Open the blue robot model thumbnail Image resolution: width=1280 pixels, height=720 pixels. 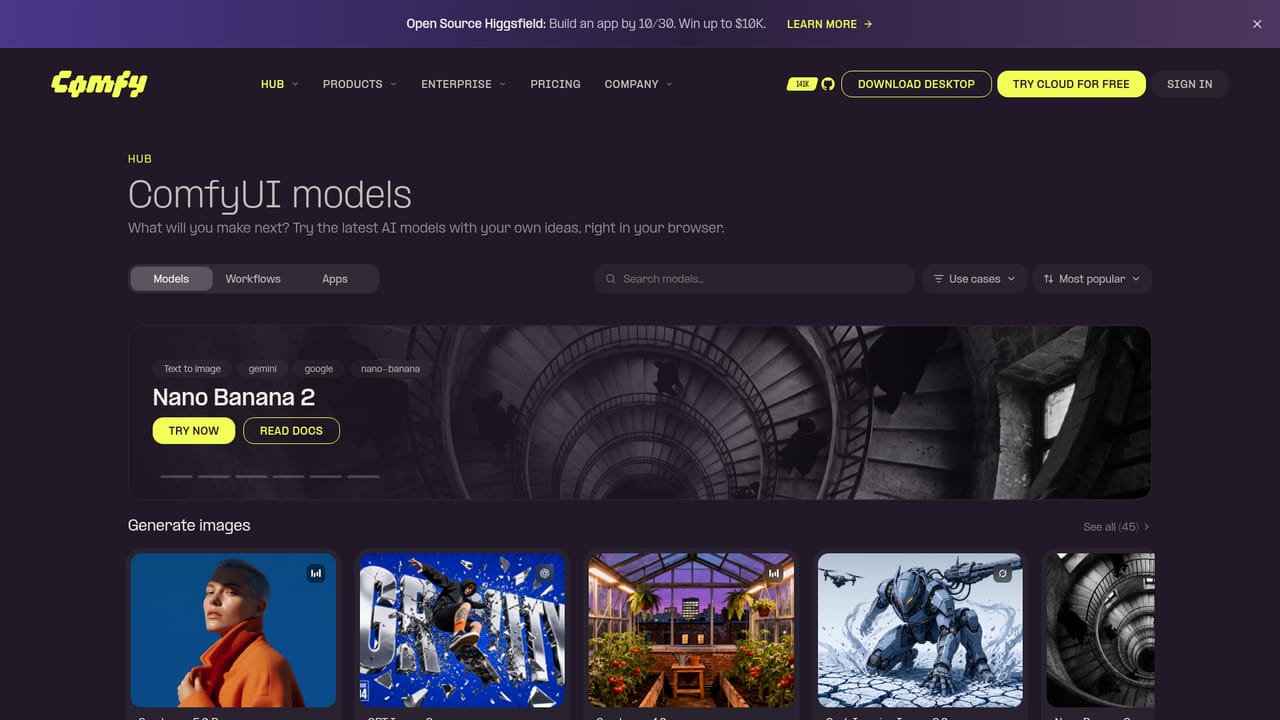point(920,630)
